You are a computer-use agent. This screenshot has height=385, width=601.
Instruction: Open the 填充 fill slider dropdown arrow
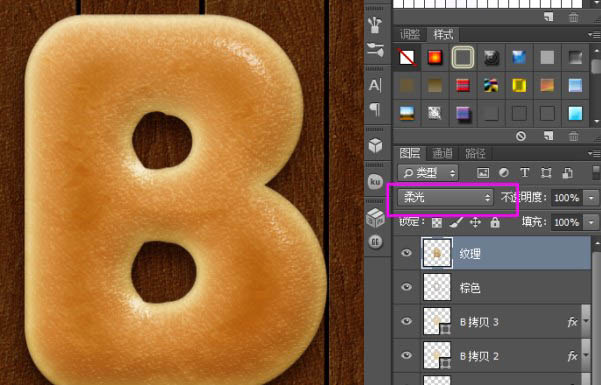(591, 222)
